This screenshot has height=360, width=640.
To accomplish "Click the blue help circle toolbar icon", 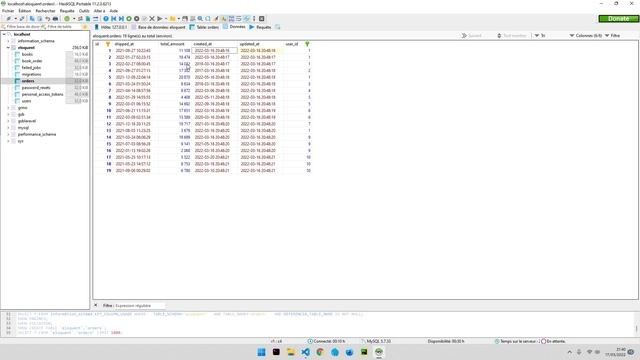I will tap(106, 19).
